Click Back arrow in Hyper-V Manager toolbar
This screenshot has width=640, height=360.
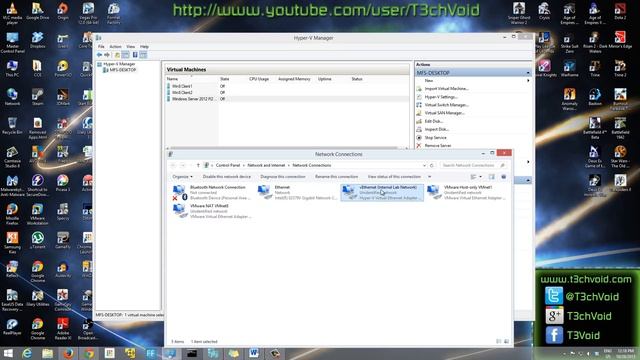tap(99, 55)
